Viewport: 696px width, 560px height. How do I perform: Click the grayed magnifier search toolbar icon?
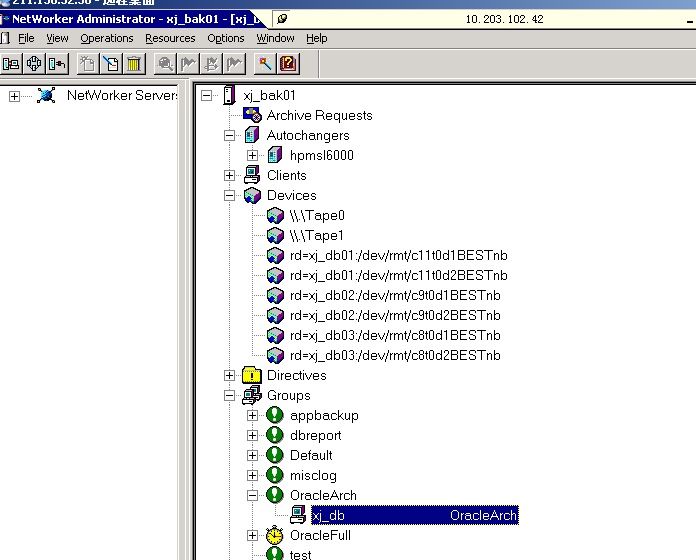pyautogui.click(x=165, y=64)
